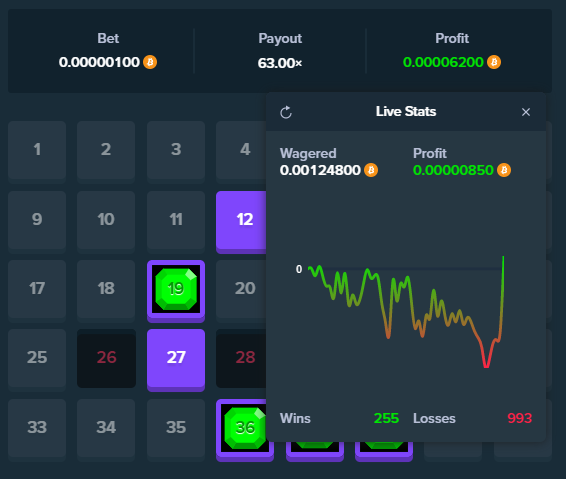
Task: Pick number 34 tile
Action: pyautogui.click(x=106, y=430)
